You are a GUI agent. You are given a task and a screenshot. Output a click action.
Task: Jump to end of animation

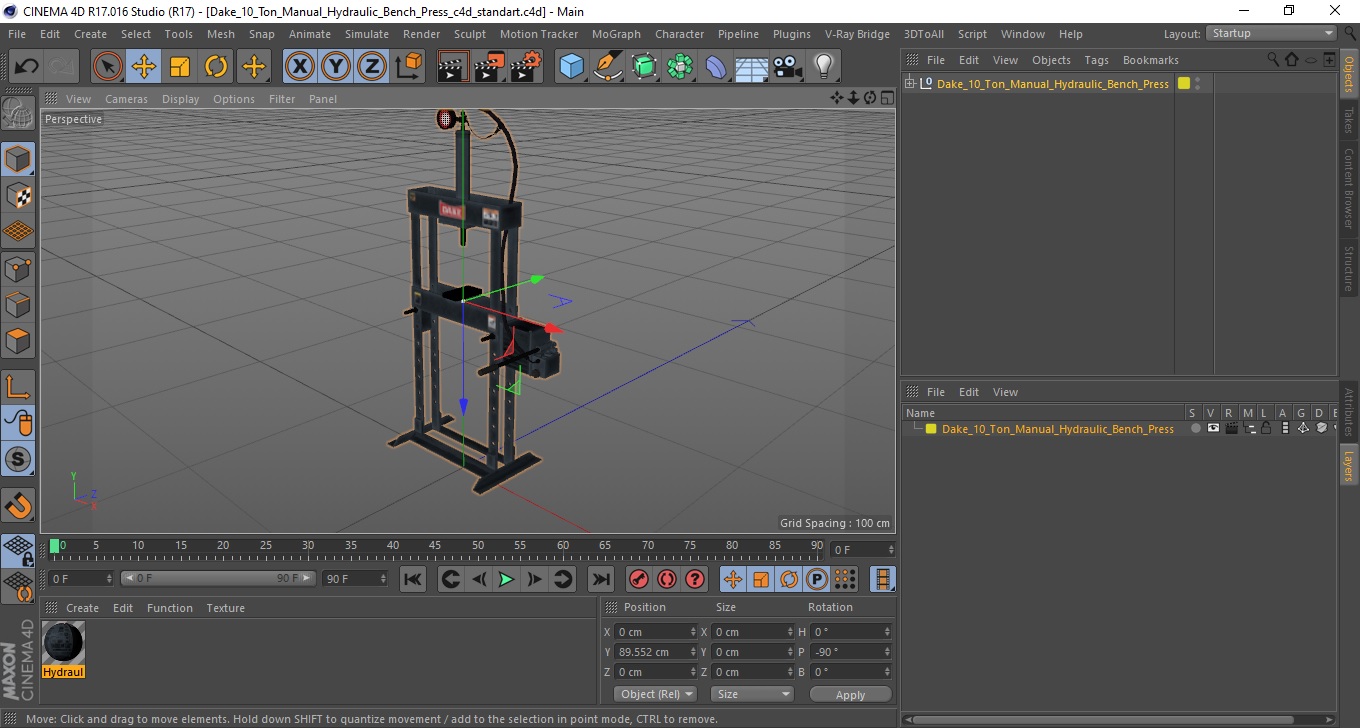click(600, 579)
